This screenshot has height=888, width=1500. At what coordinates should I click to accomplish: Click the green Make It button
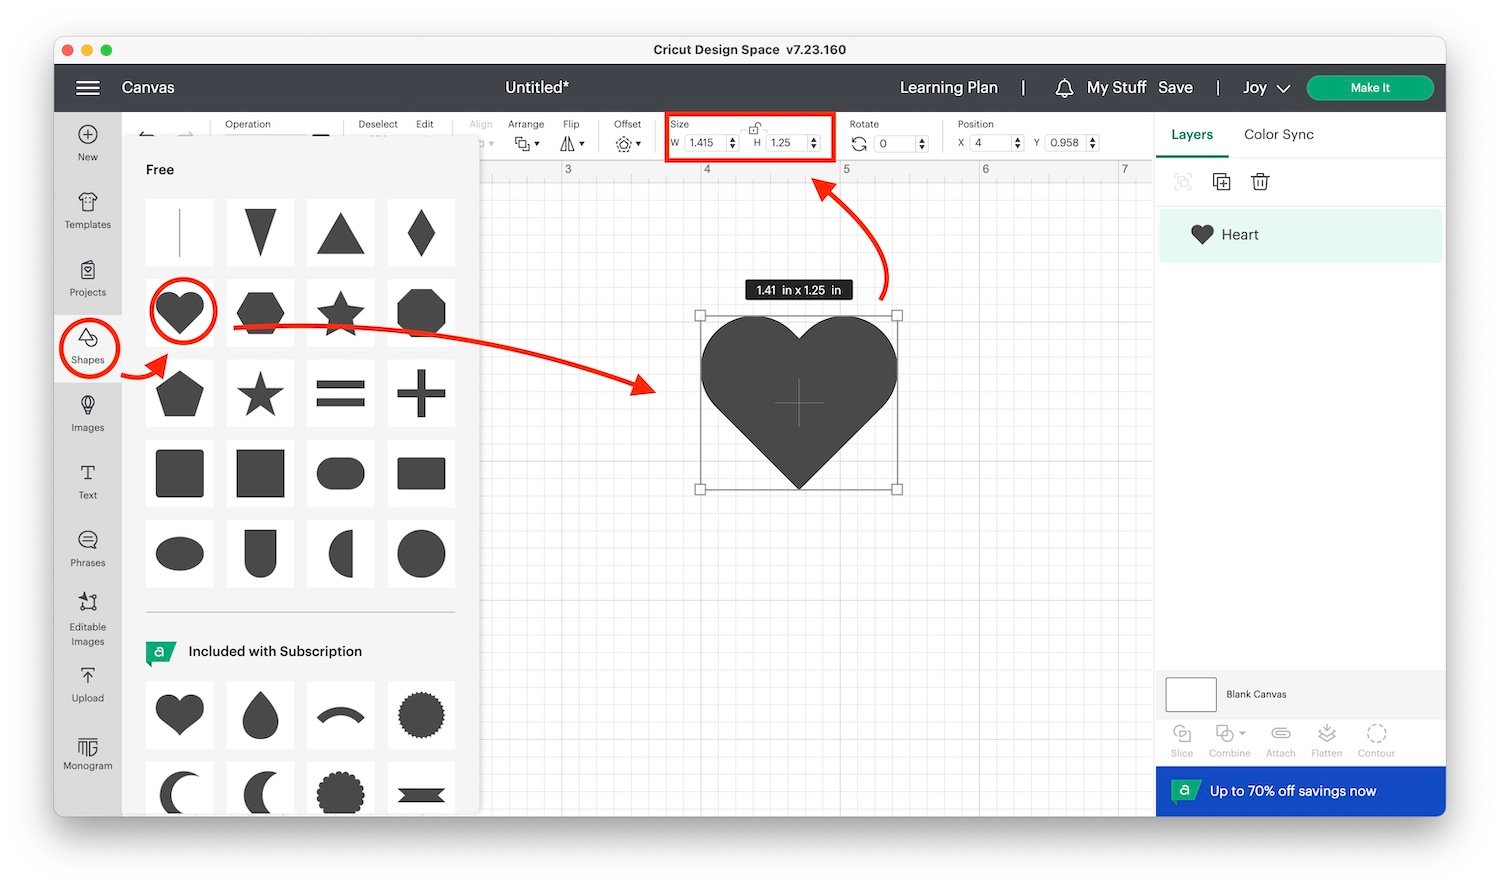1370,88
